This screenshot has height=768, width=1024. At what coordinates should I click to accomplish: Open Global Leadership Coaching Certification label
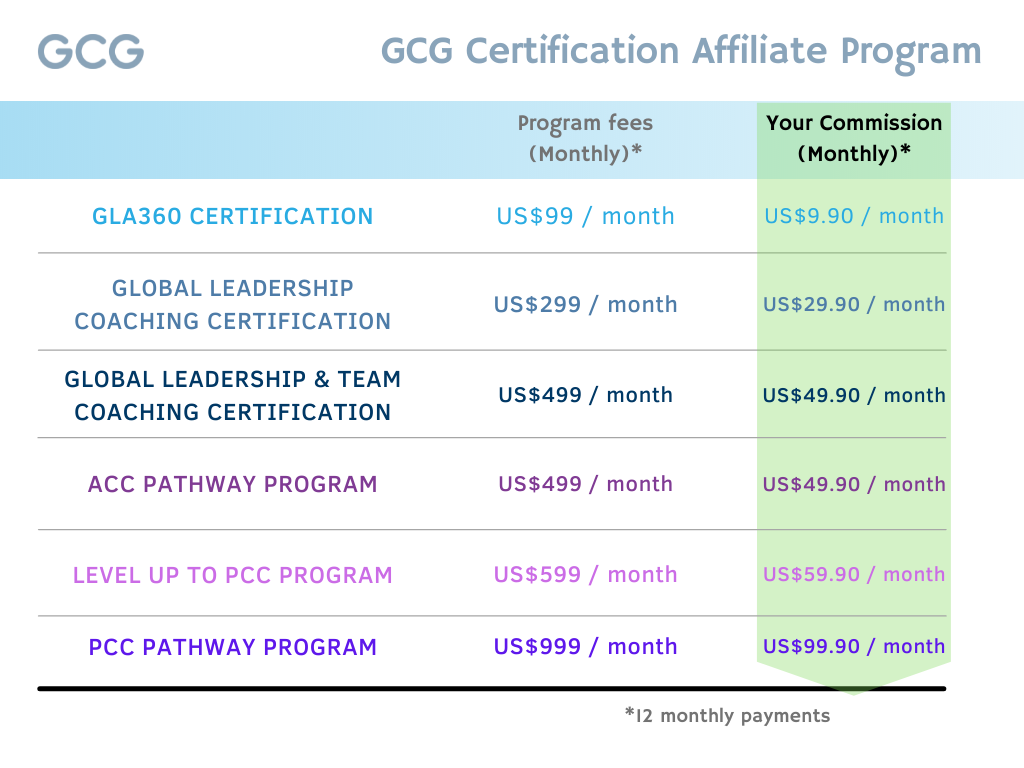click(232, 304)
